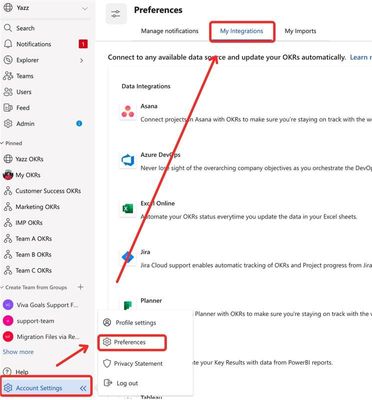The image size is (372, 400).
Task: Click the Show more link
Action: tap(18, 352)
